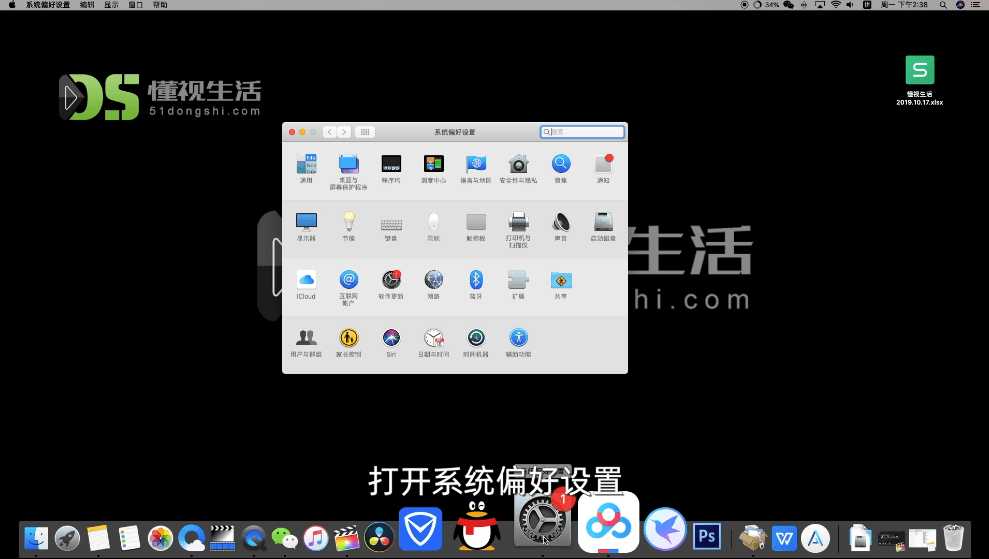Click AirPlay display icon in menu bar
Image resolution: width=989 pixels, height=559 pixels.
click(x=820, y=4)
